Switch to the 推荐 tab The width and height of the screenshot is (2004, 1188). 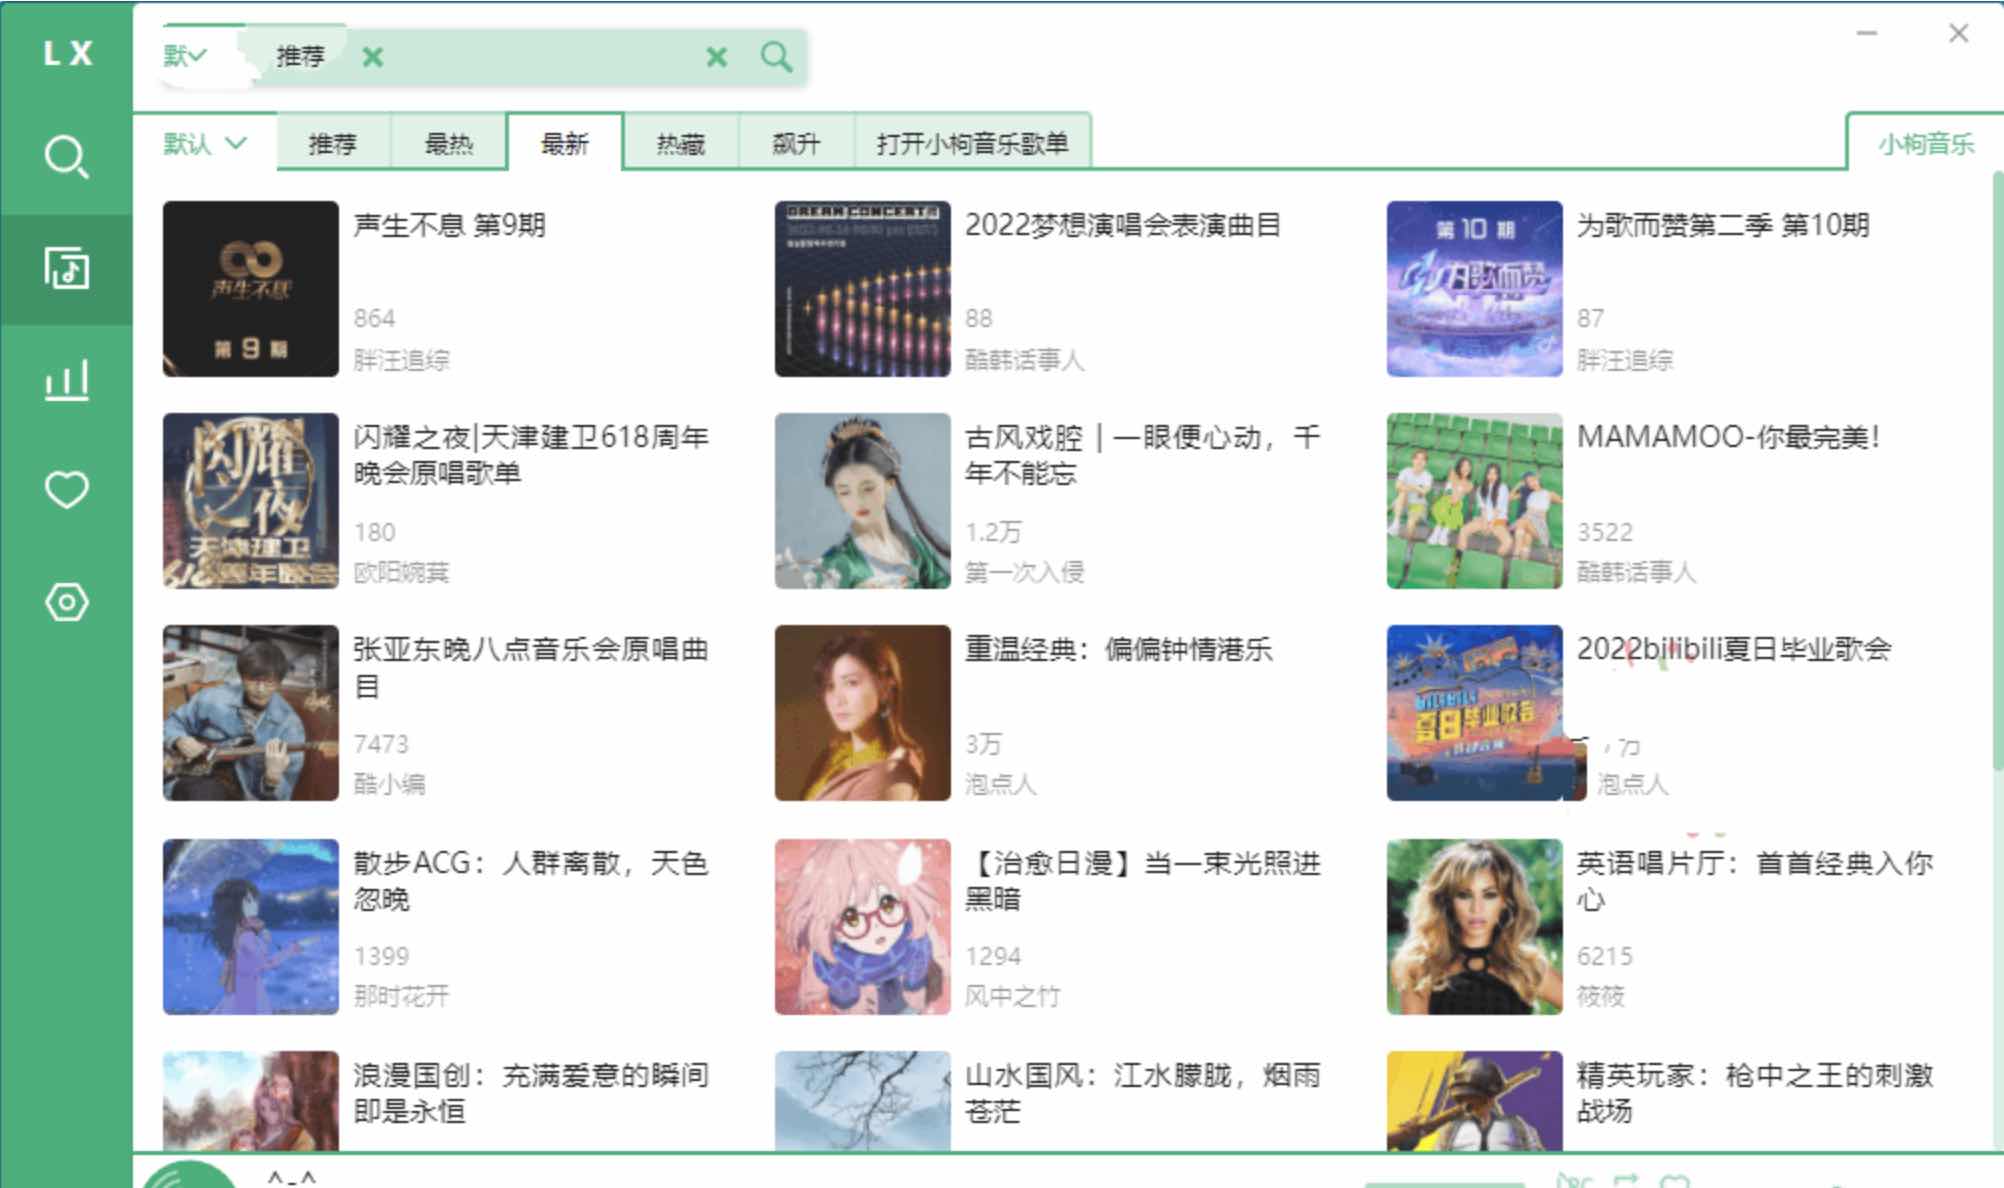click(x=333, y=143)
